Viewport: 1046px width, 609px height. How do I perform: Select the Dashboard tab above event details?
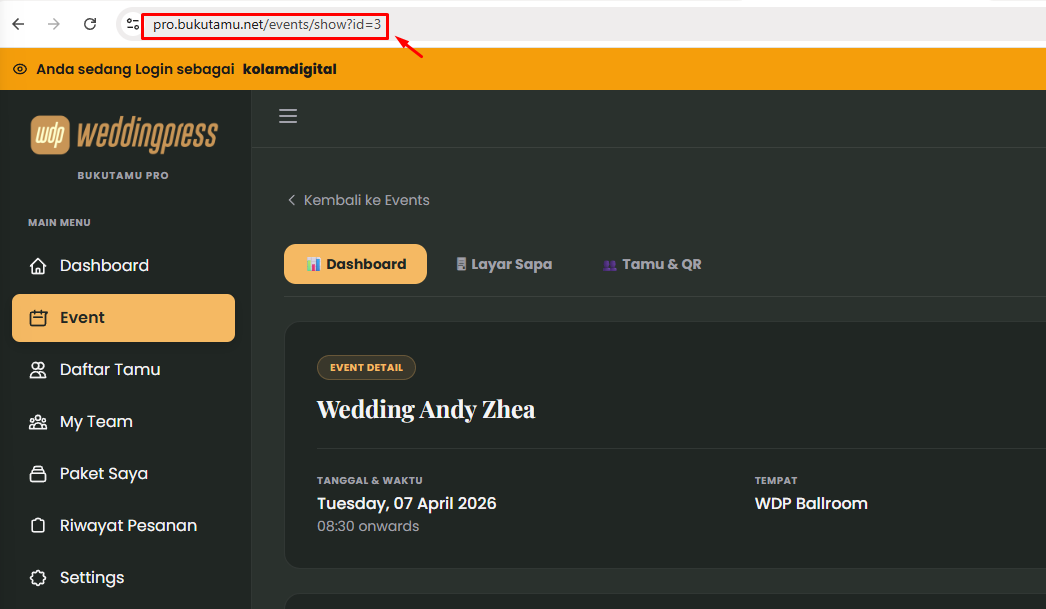click(x=355, y=263)
